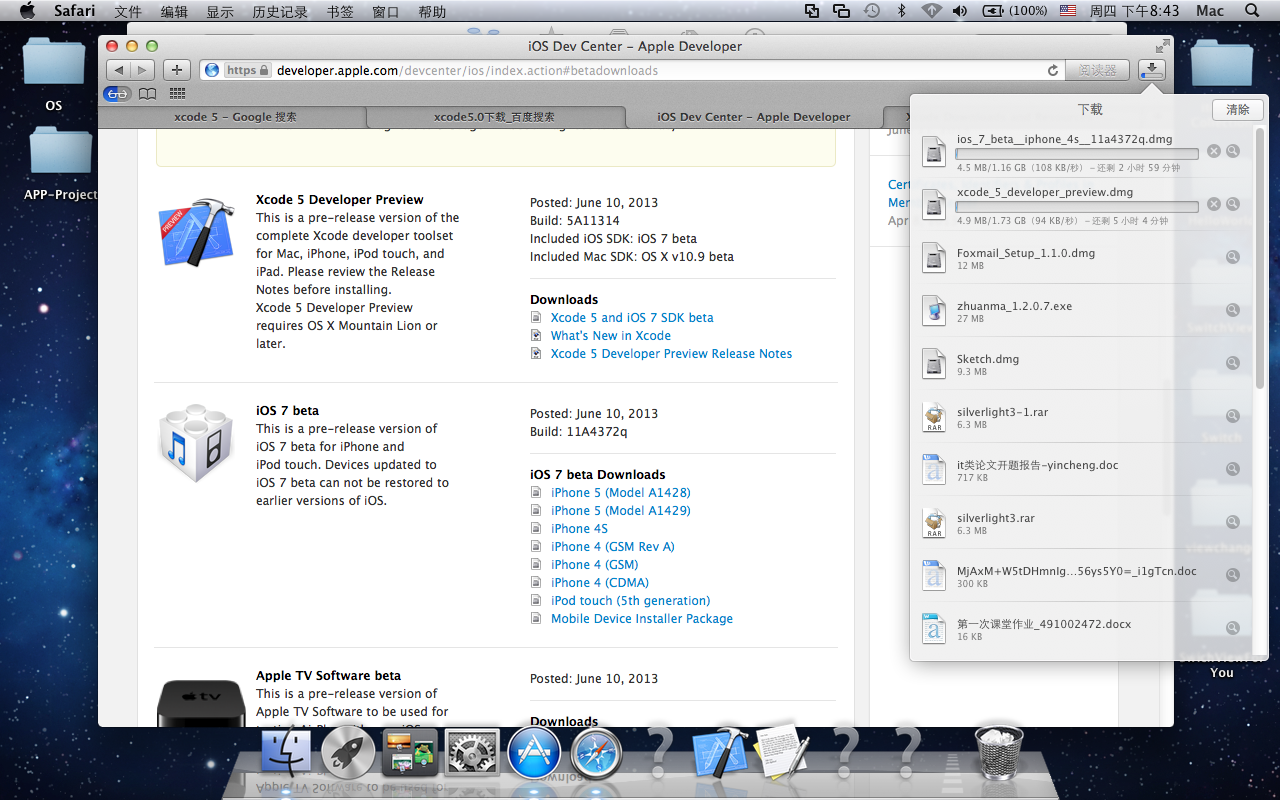Click the it类论文开题报告-yincheng.doc download entry
Image resolution: width=1280 pixels, height=800 pixels.
point(1082,470)
